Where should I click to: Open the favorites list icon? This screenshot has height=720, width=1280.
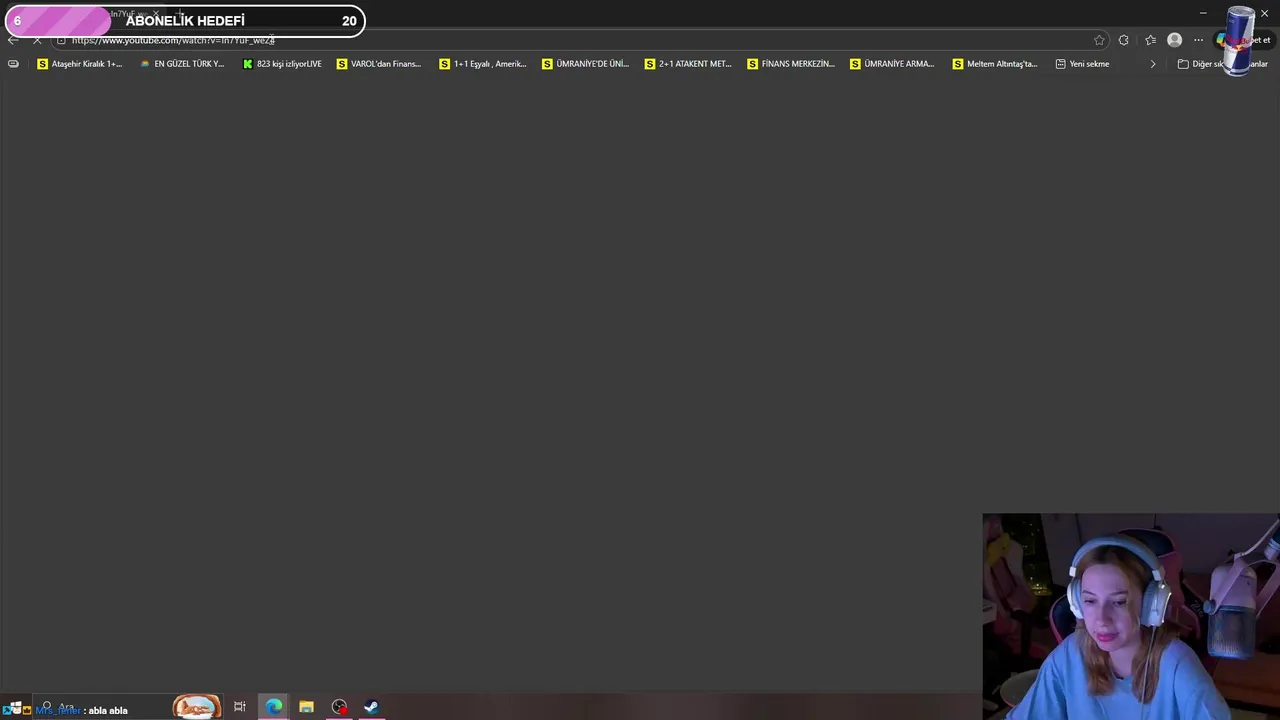pyautogui.click(x=1150, y=40)
